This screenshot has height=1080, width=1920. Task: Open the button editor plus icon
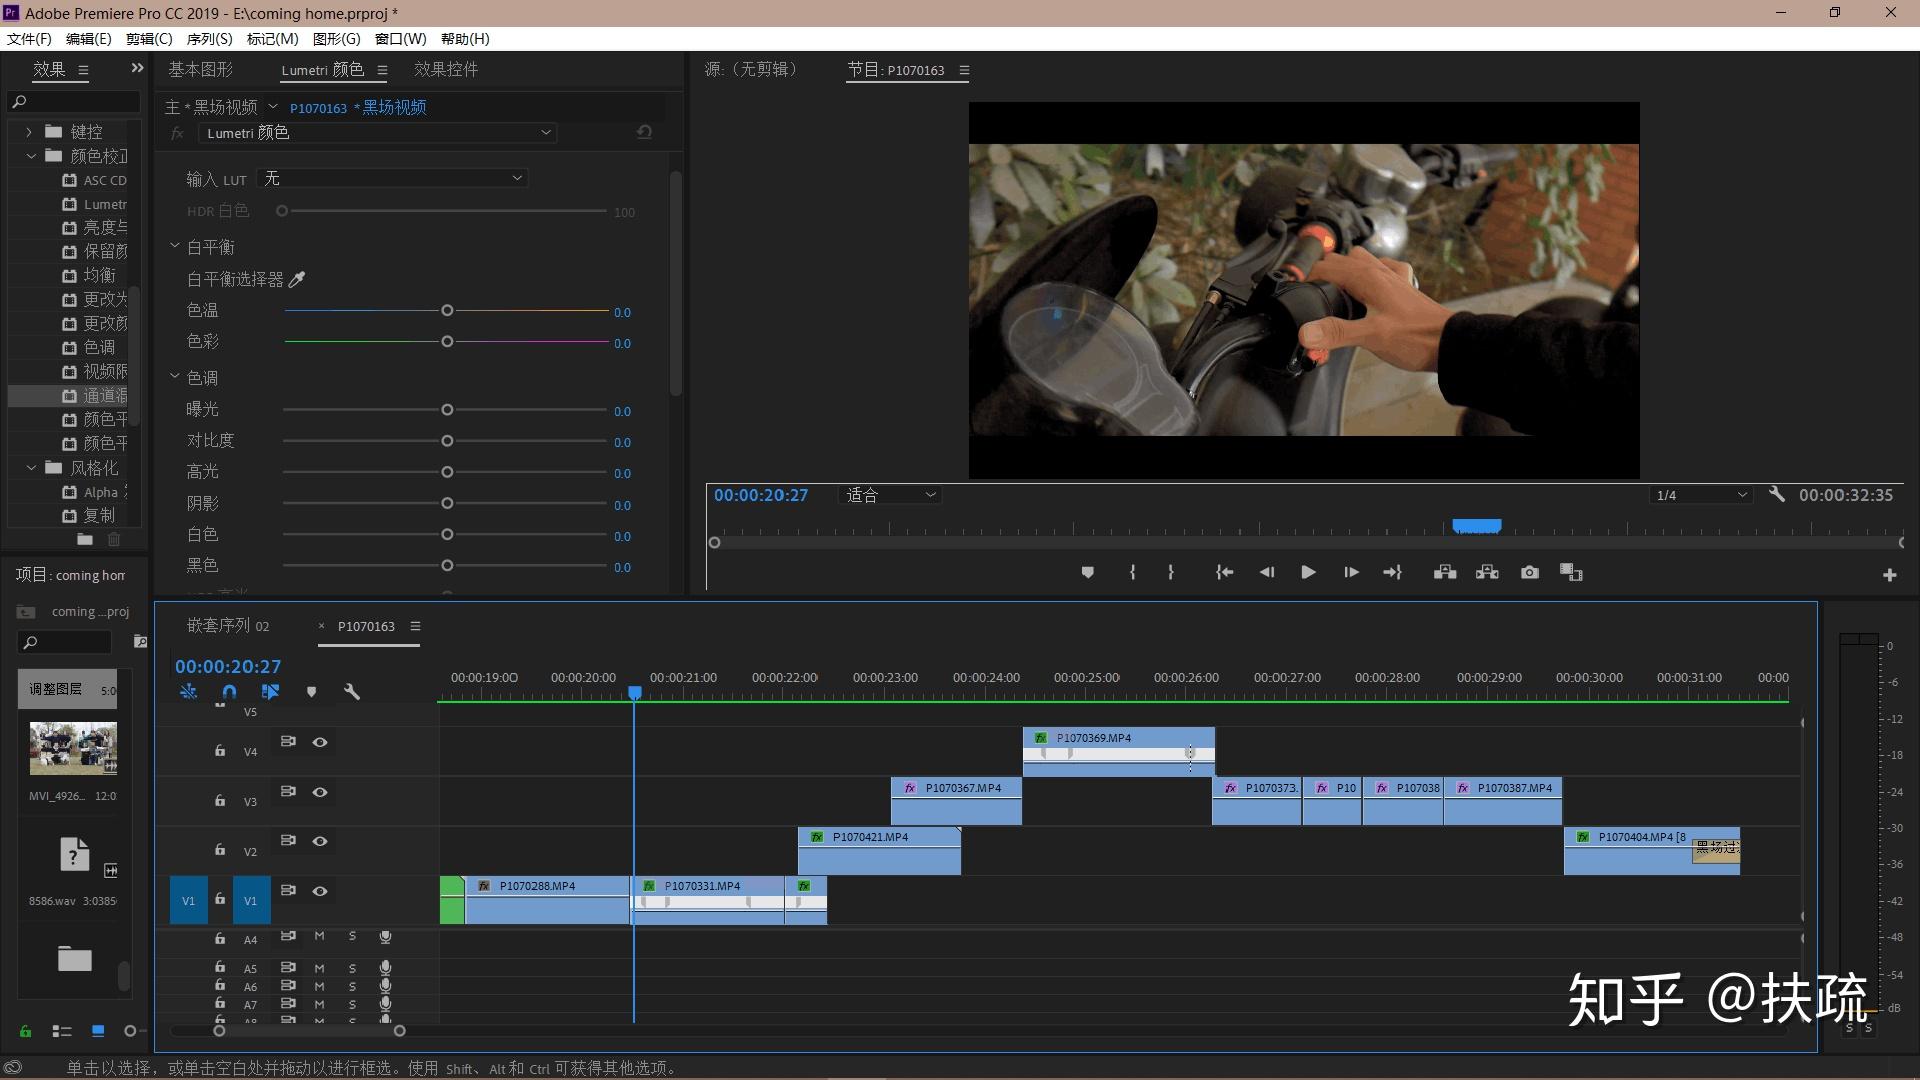[1889, 575]
